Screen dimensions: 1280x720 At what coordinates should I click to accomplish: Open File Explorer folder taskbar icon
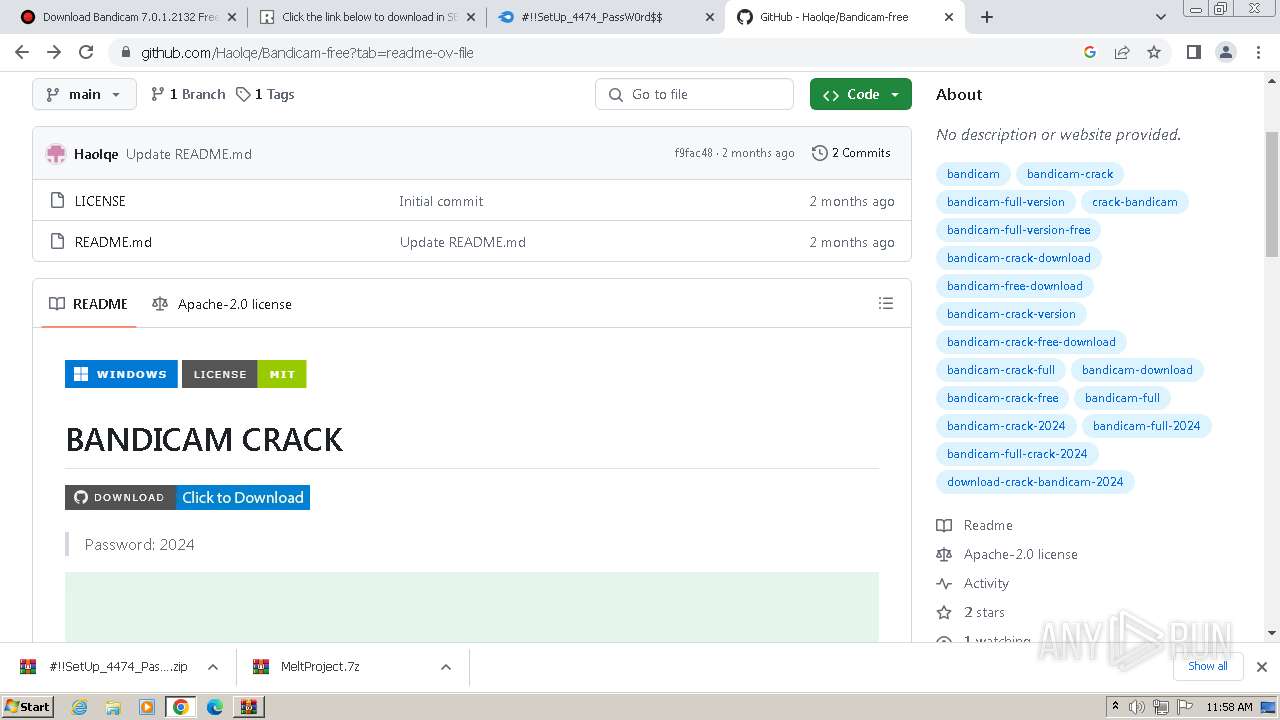coord(113,707)
